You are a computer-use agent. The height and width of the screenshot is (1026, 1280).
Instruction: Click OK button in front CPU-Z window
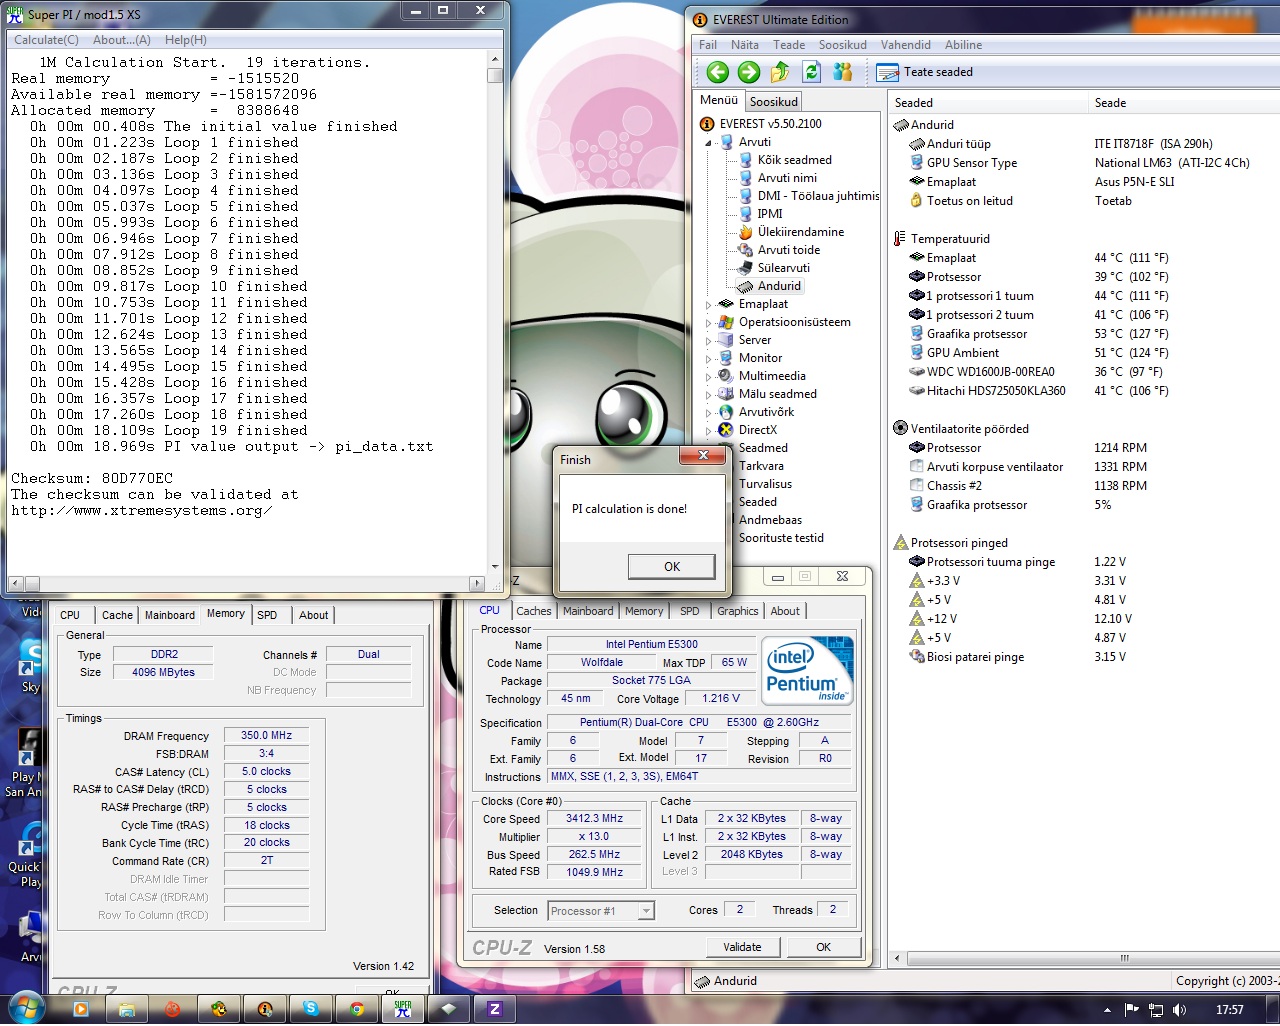(823, 947)
